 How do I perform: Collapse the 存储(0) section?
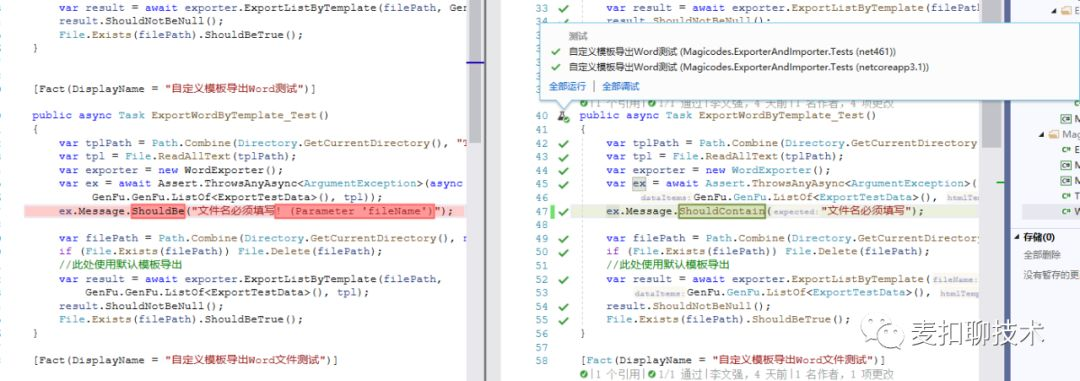[1017, 237]
